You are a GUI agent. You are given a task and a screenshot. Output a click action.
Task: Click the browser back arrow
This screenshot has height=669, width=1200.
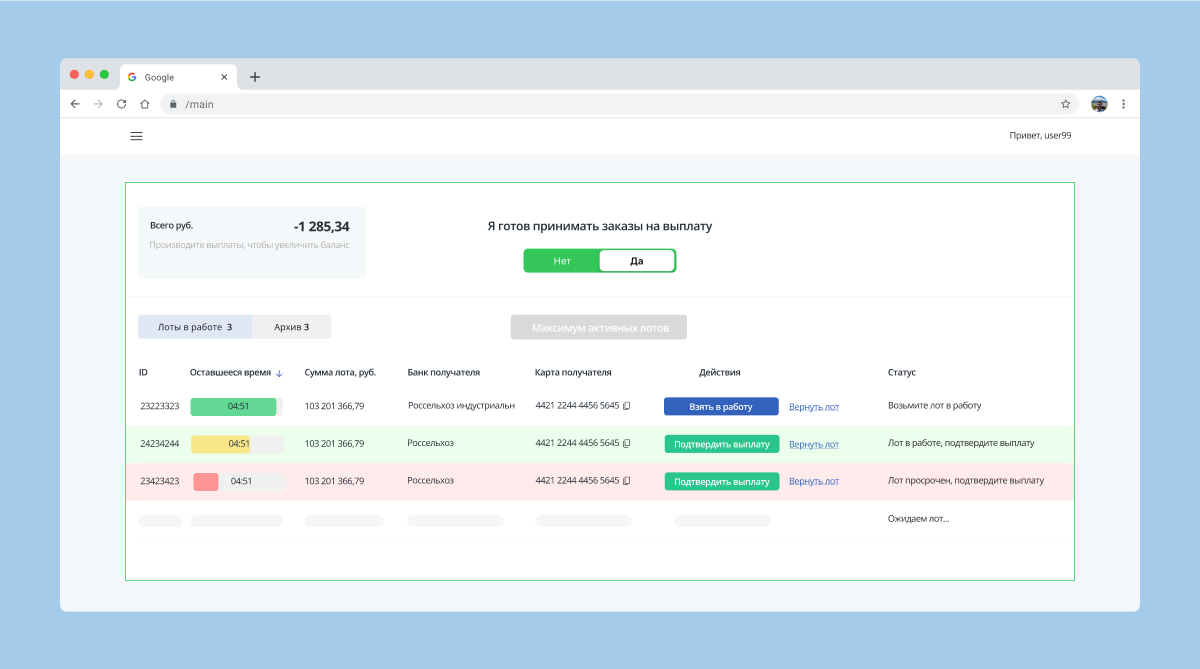coord(75,104)
